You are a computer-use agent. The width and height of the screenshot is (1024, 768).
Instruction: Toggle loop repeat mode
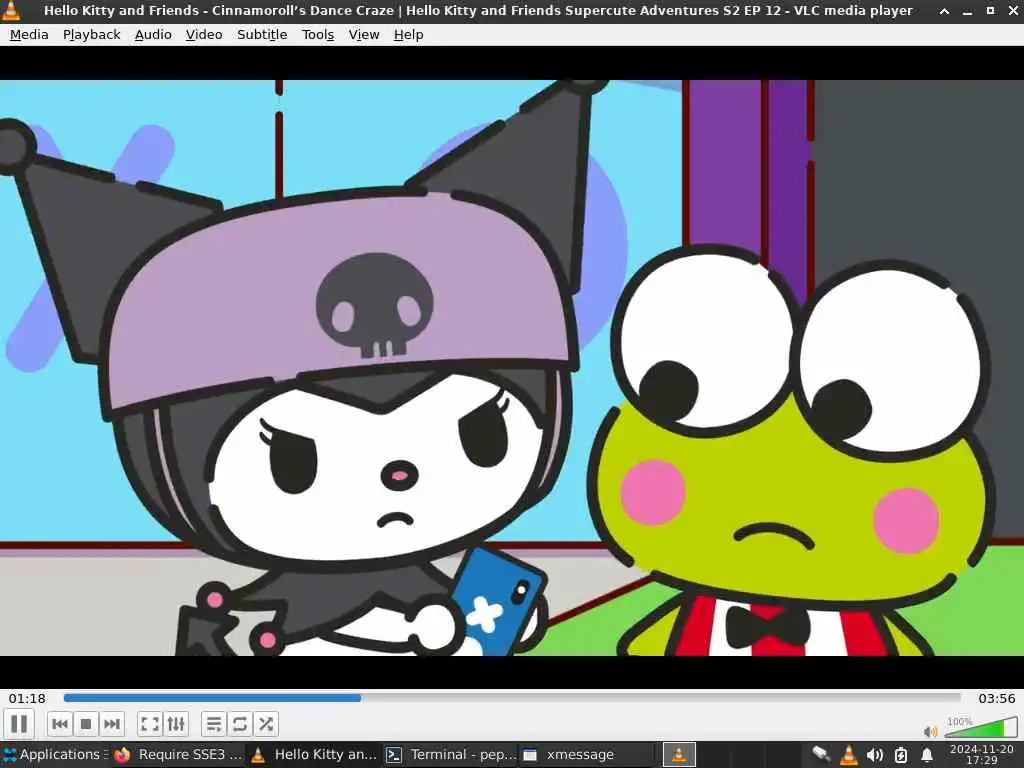(240, 724)
